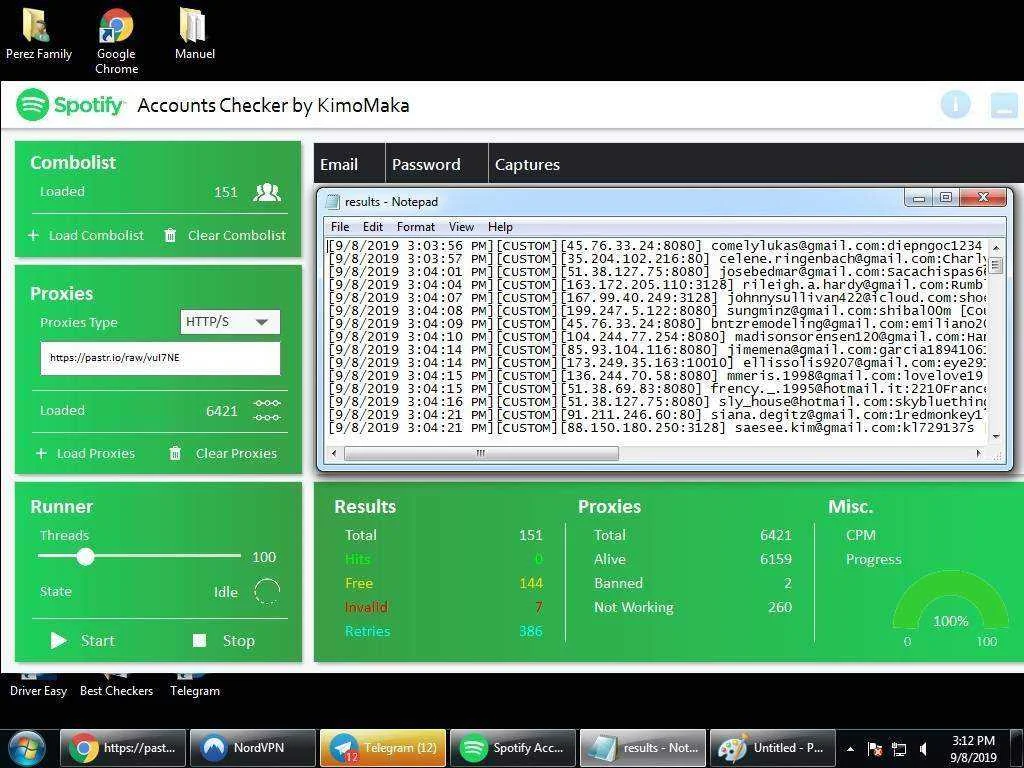Screen dimensions: 1024x768
Task: Click Load Proxies
Action: tap(95, 453)
